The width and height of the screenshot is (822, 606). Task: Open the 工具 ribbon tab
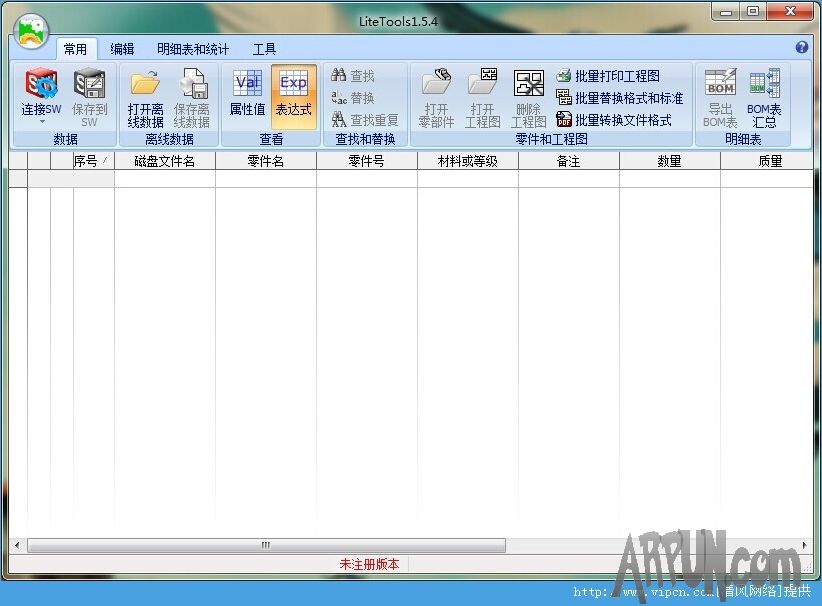pos(264,49)
